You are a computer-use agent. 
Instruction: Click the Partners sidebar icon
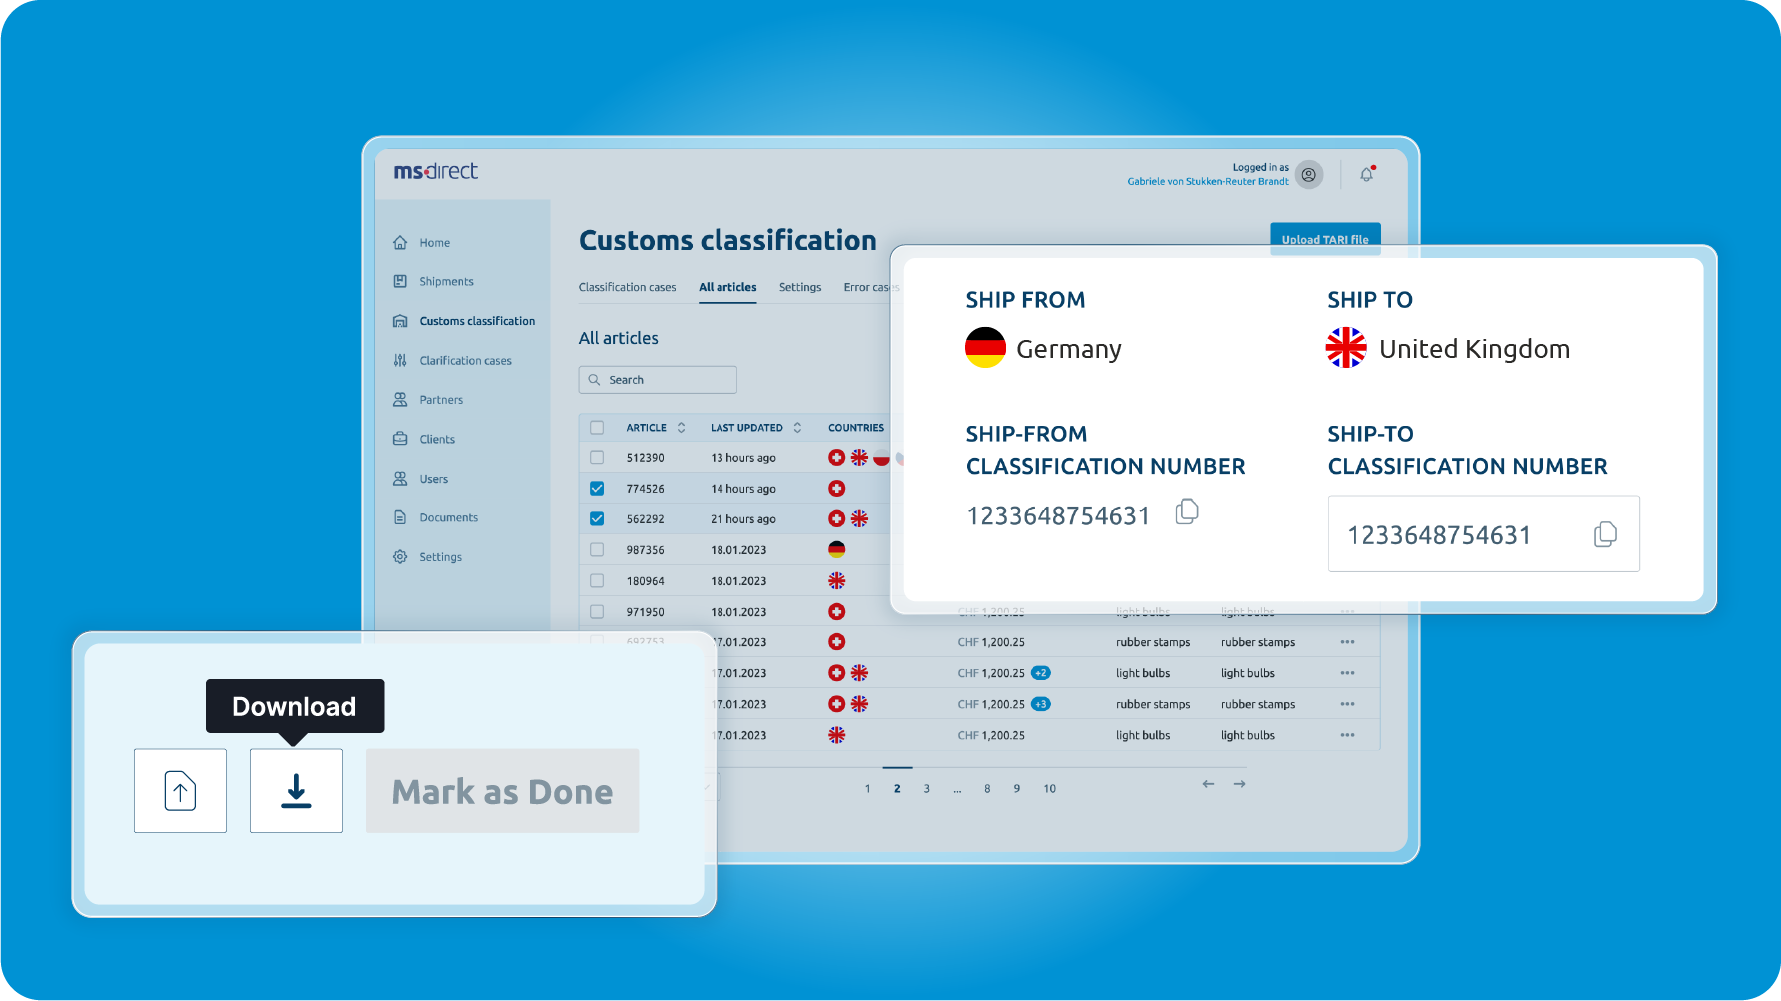coord(400,400)
